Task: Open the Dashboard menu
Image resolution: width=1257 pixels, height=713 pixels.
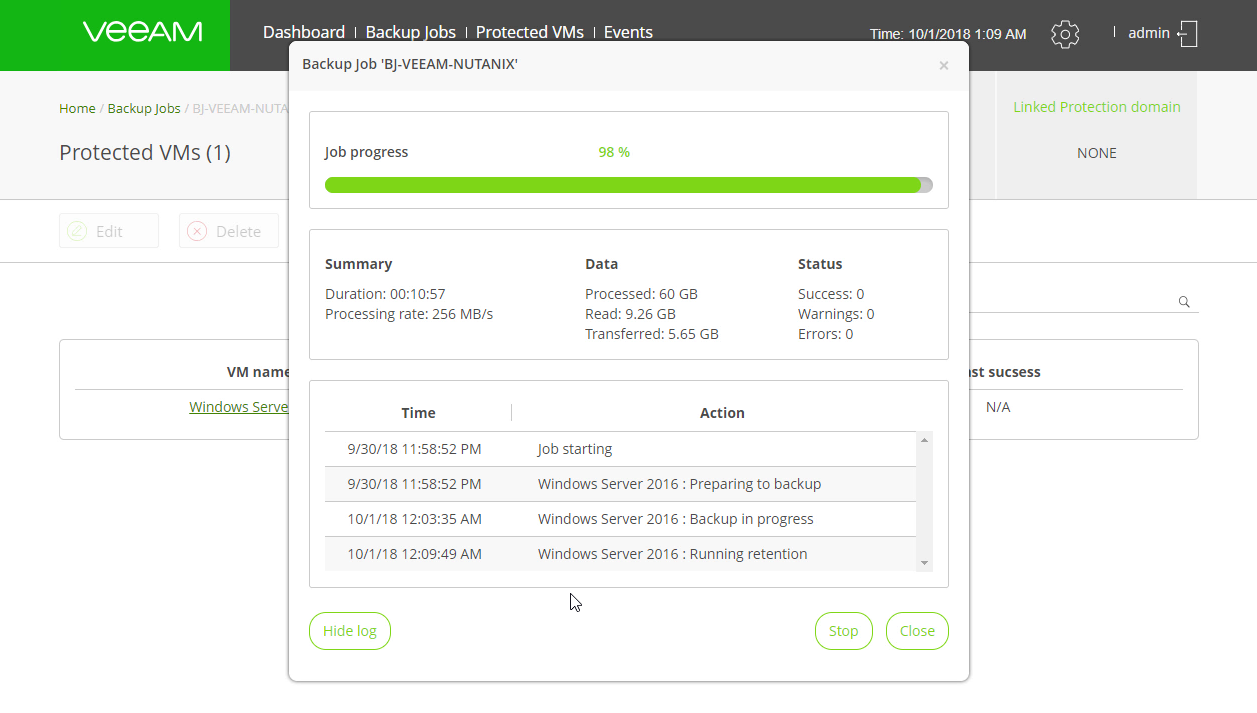Action: [304, 32]
